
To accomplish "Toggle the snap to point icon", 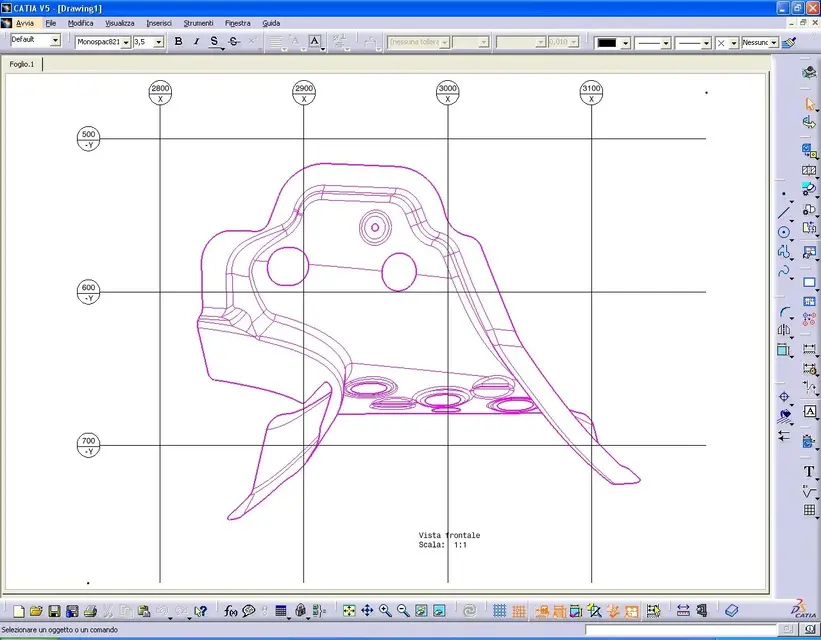I will [x=518, y=611].
